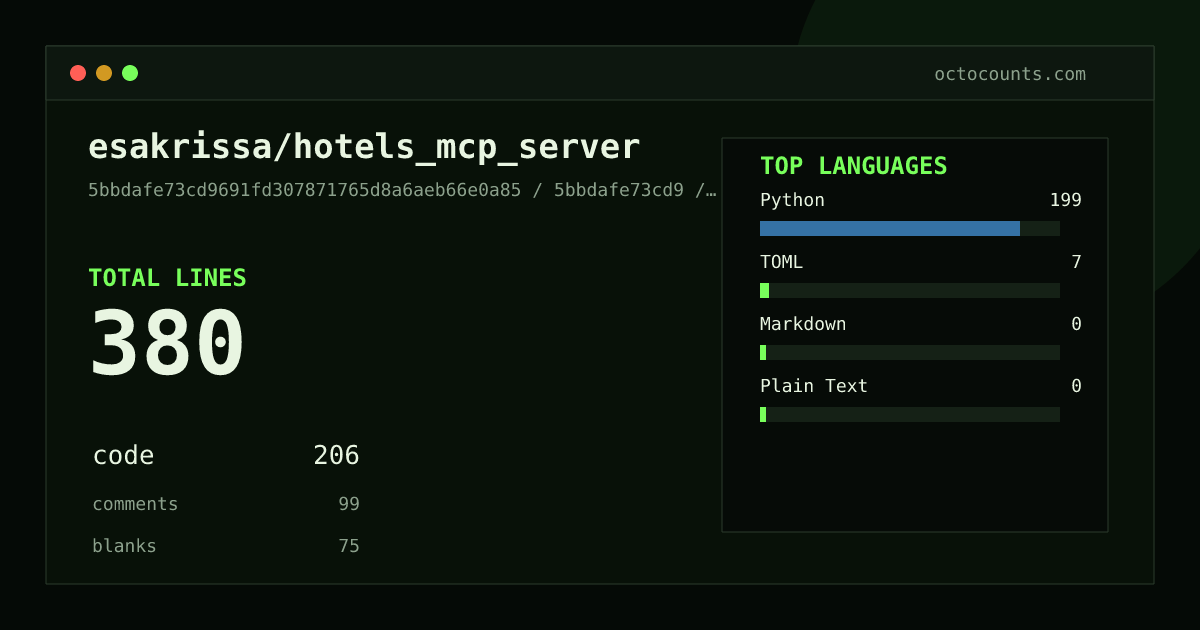Click the total lines value 380
Screen dimensions: 1200x630
tap(167, 343)
